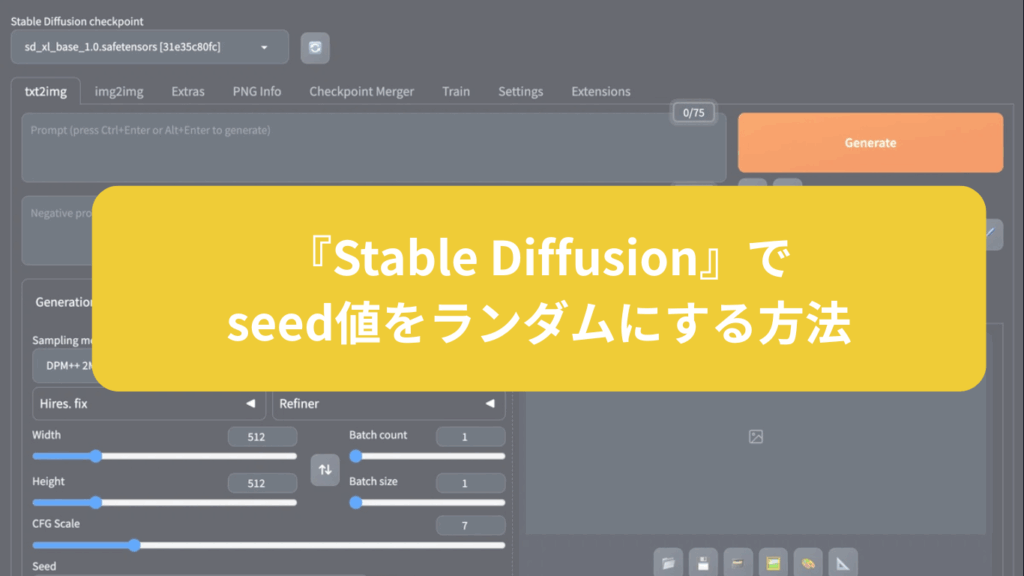
Task: Click the Stable Diffusion checkpoint label
Action: click(x=77, y=21)
